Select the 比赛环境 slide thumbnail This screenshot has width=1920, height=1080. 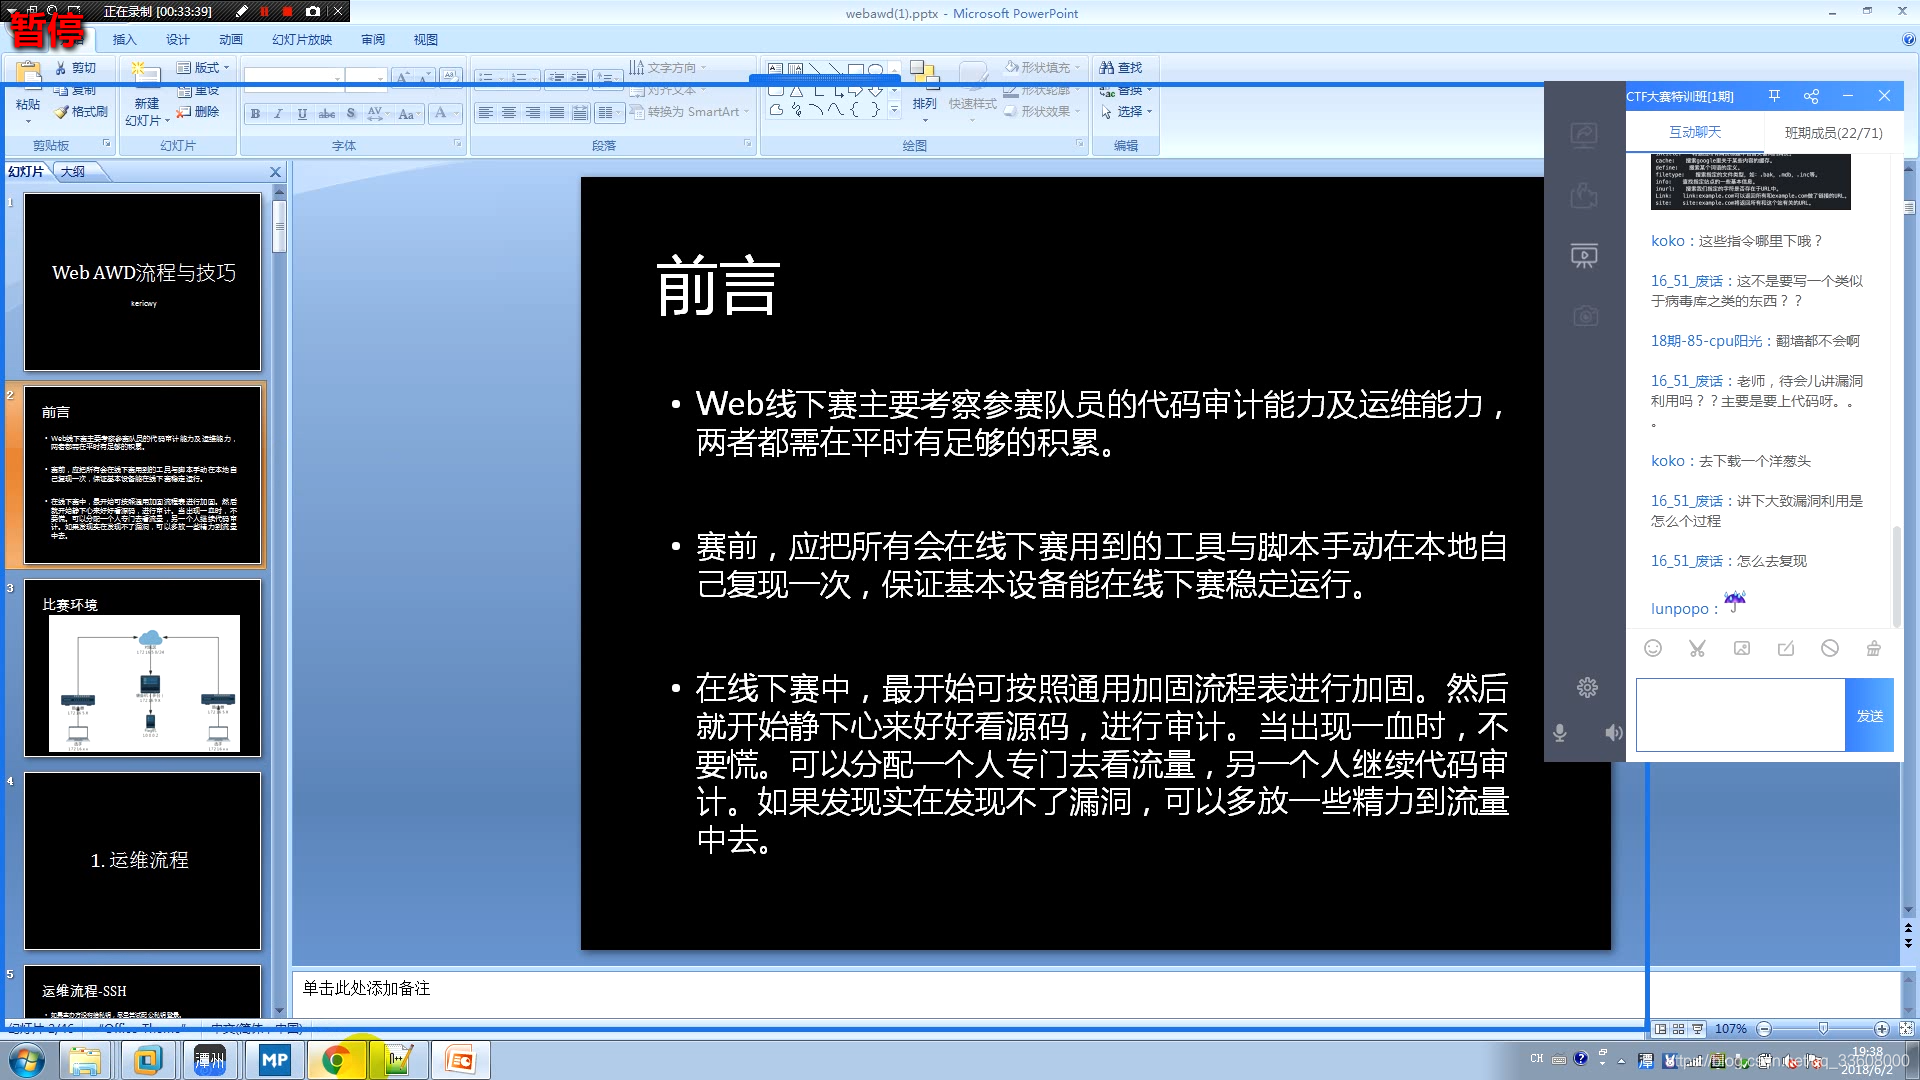143,668
